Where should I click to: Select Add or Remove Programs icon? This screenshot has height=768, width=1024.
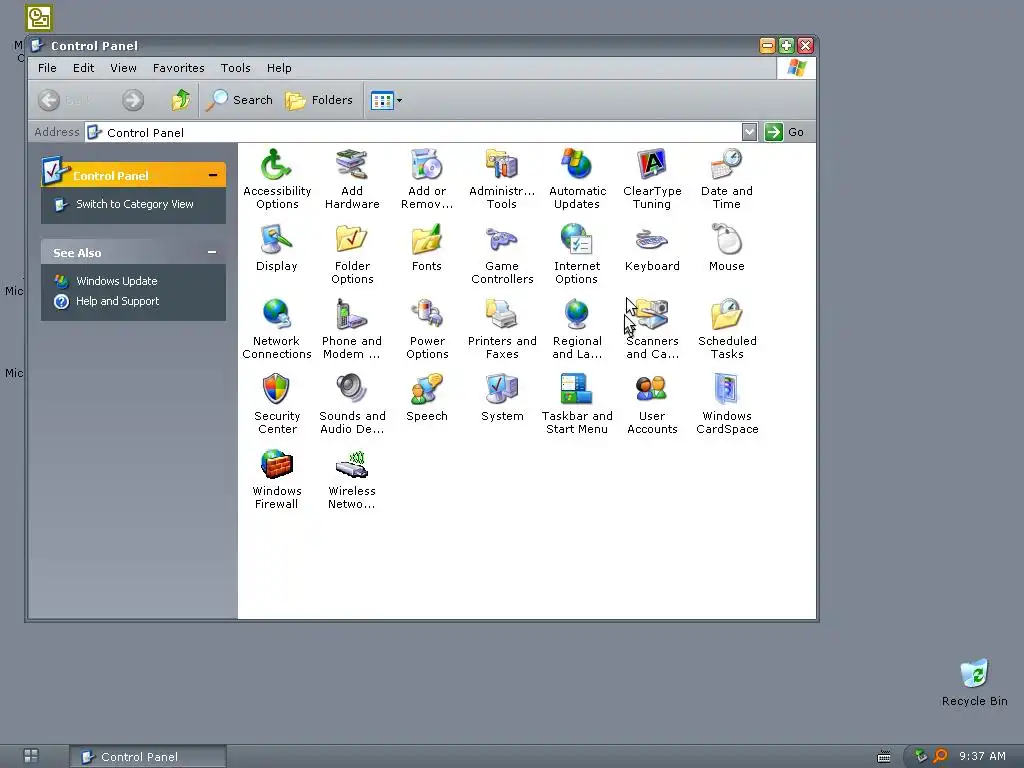tap(427, 178)
